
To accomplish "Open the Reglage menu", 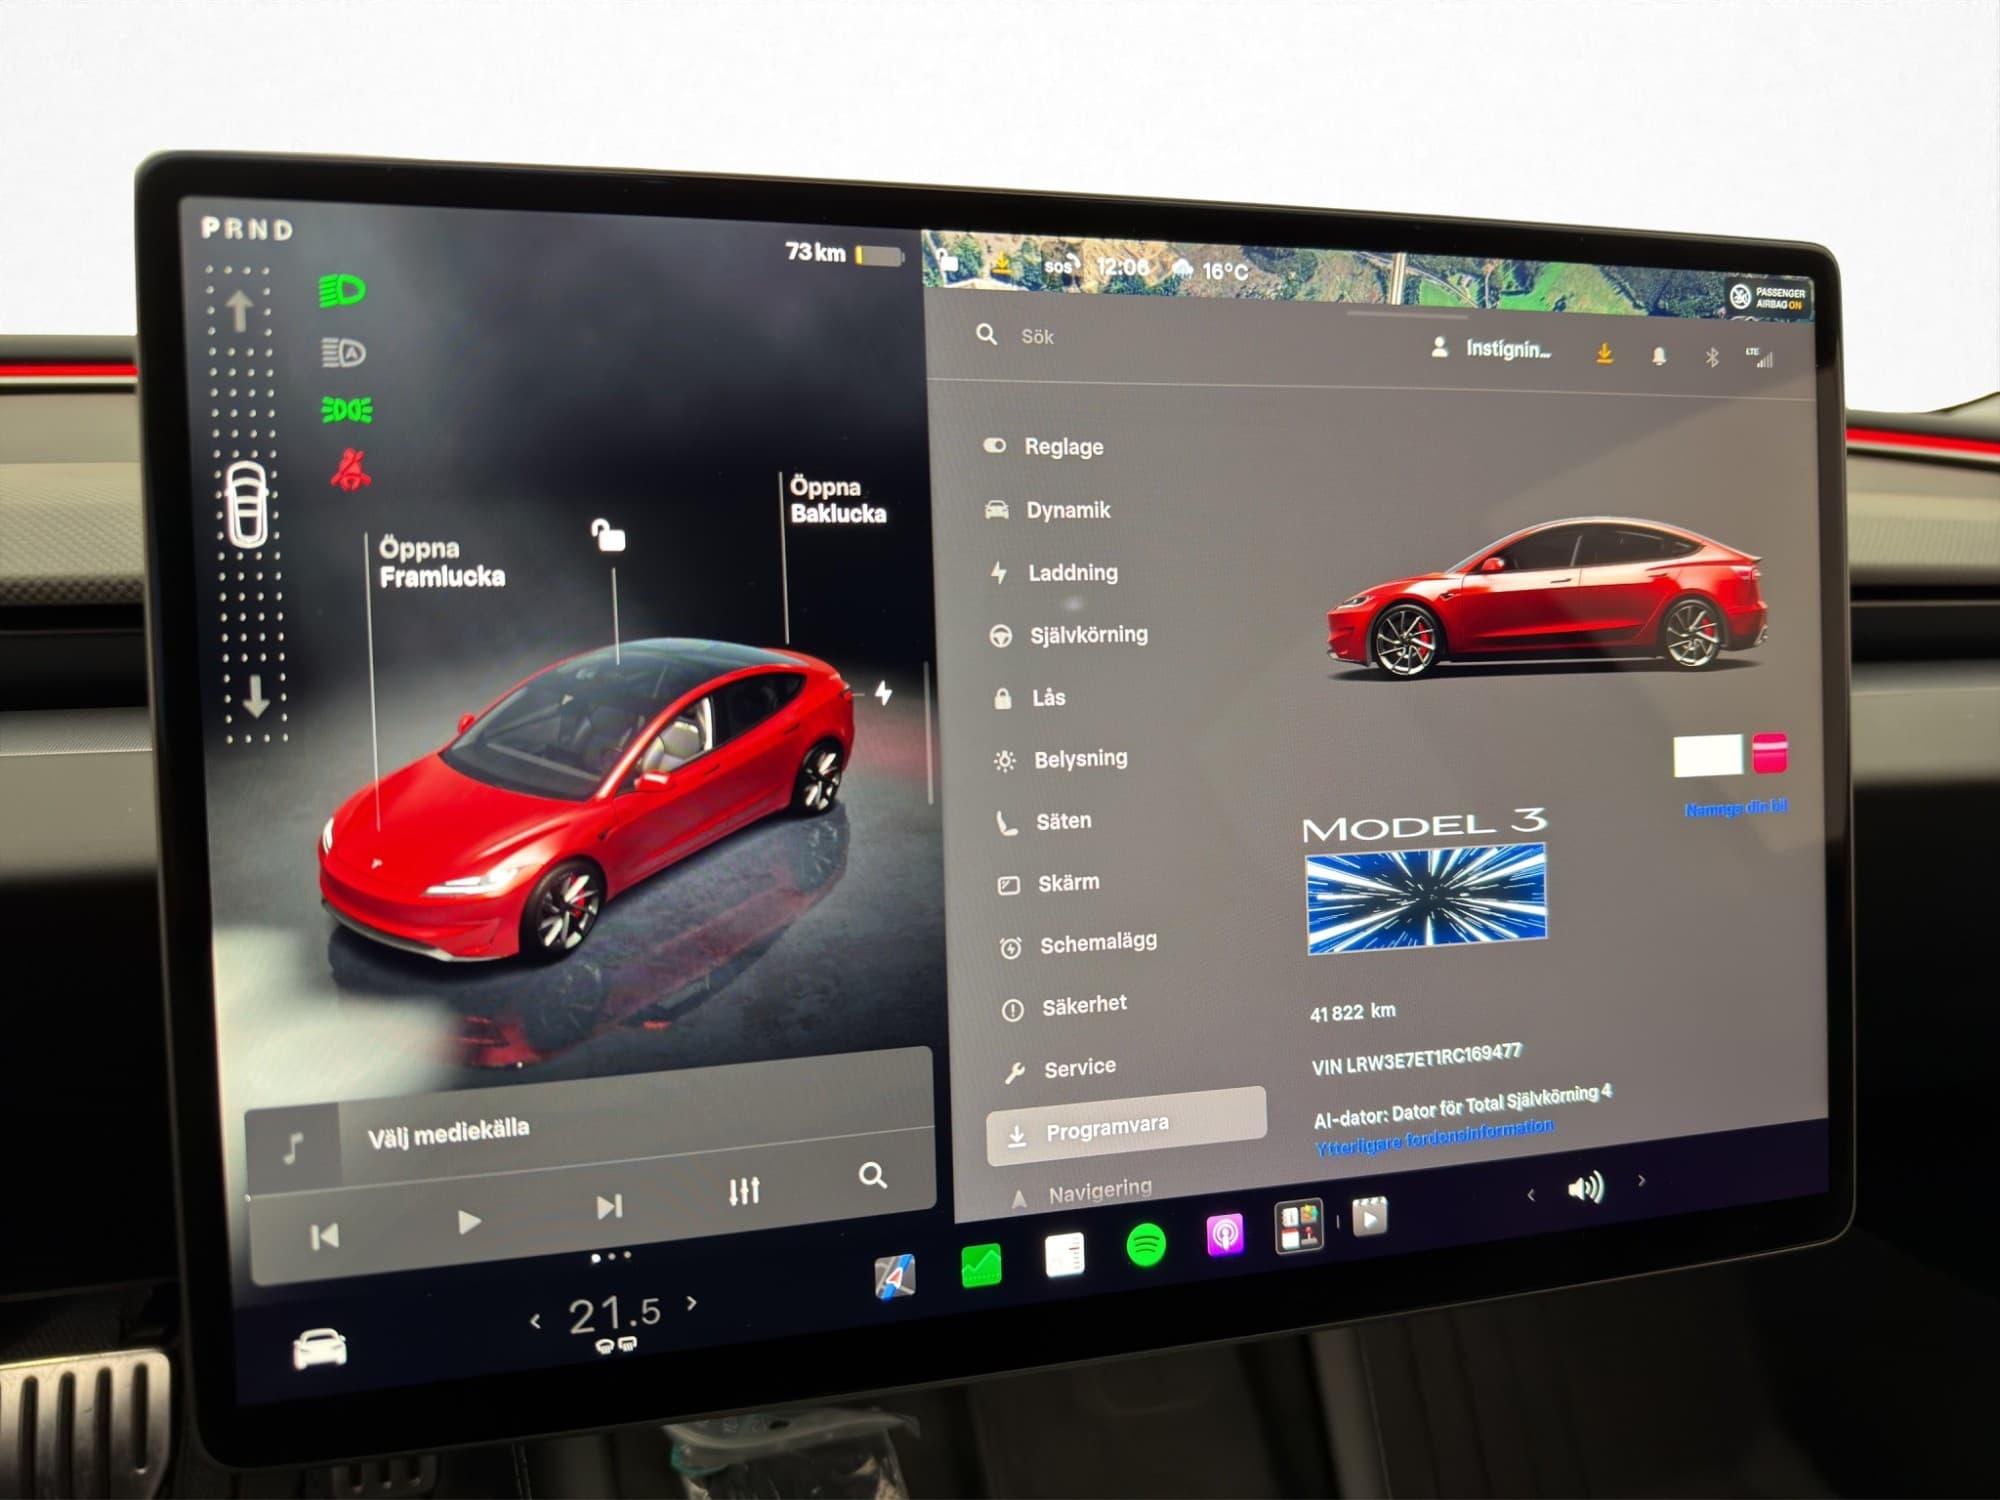I will 1045,446.
